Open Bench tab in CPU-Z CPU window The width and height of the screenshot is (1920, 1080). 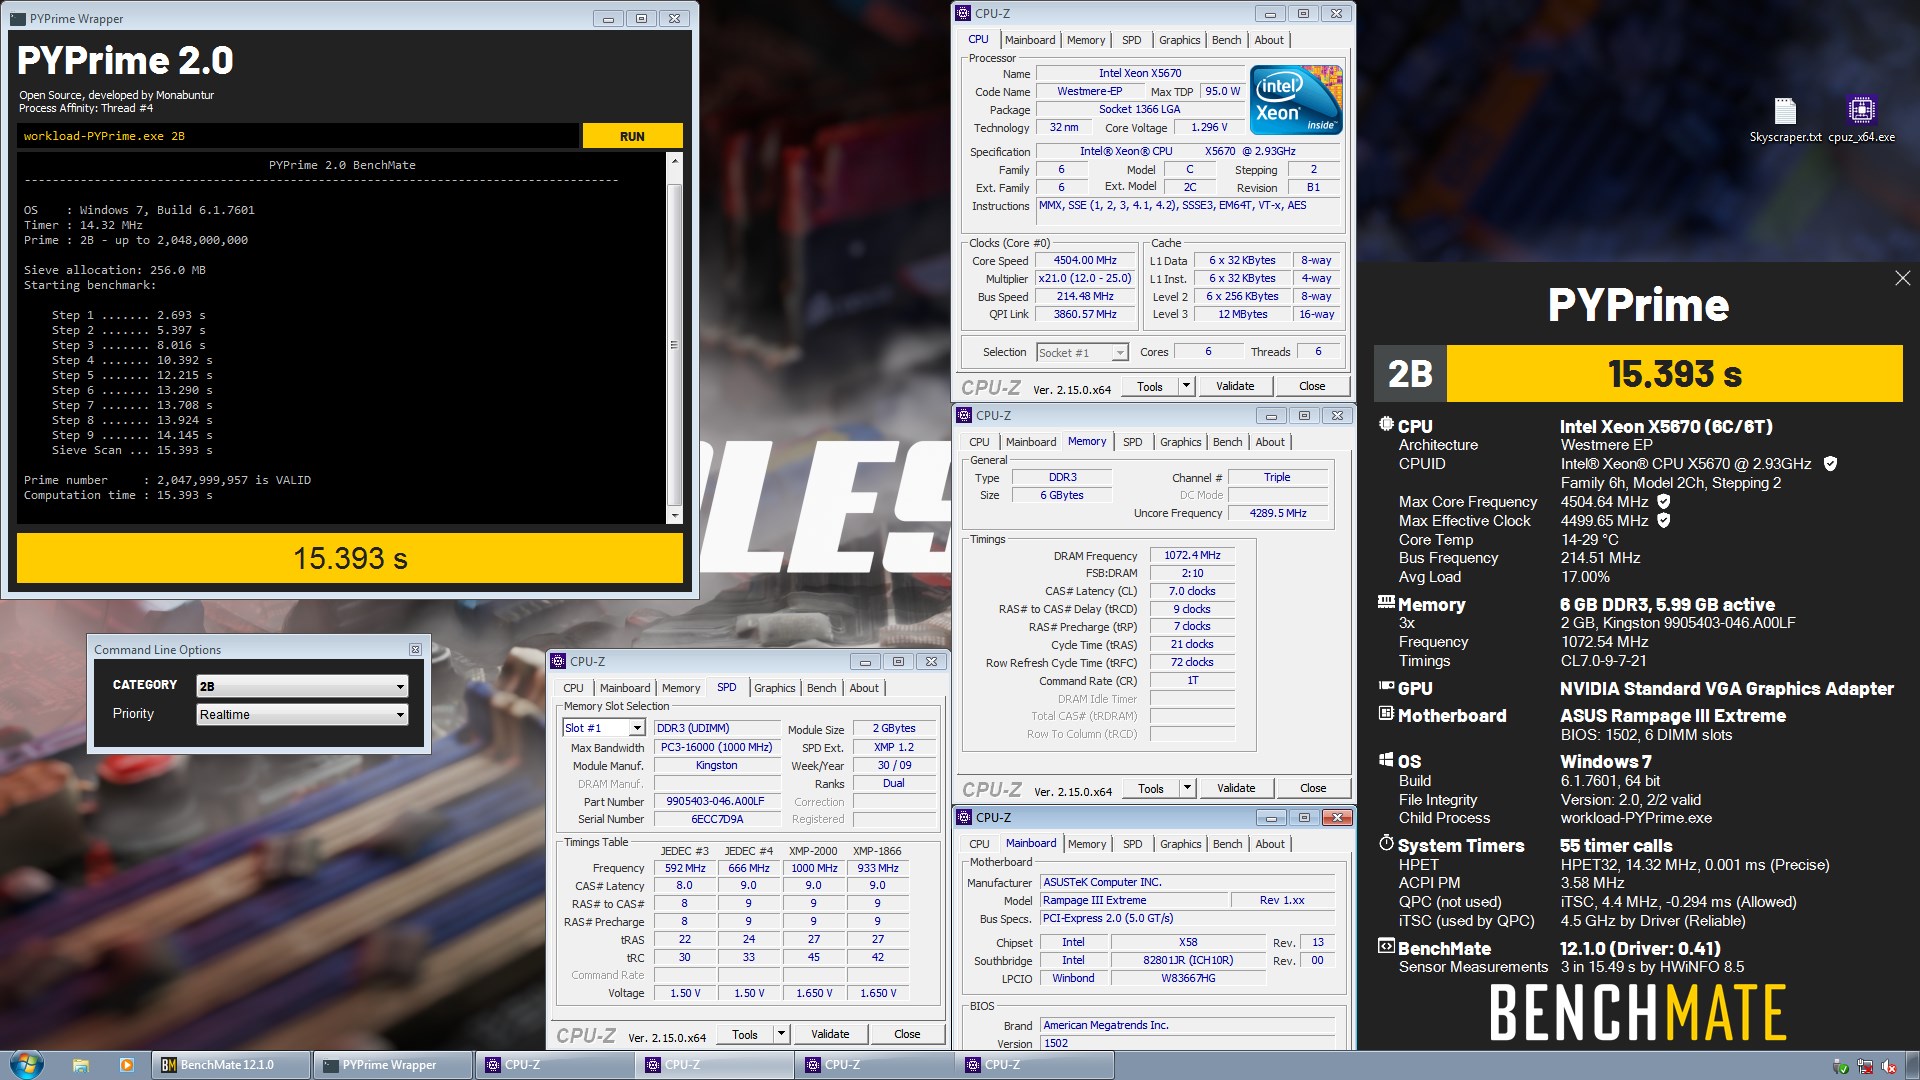coord(1226,40)
